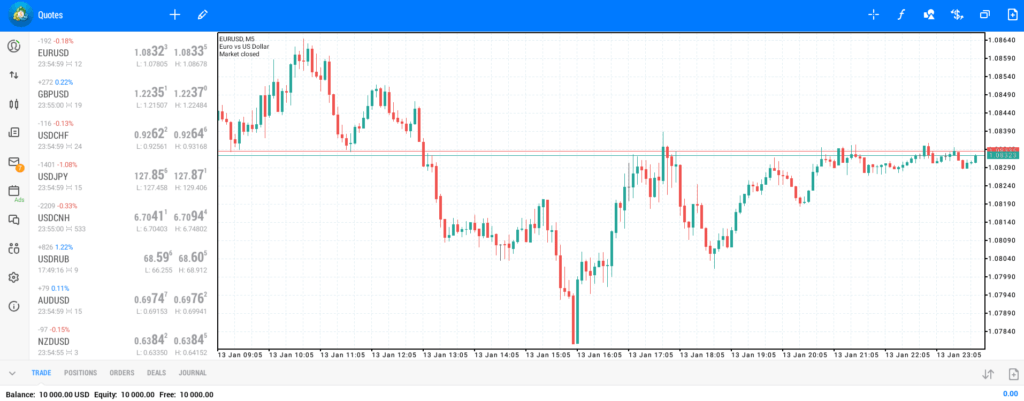Image resolution: width=1024 pixels, height=401 pixels.
Task: Open the candlestick chart sidebar icon
Action: tap(14, 104)
